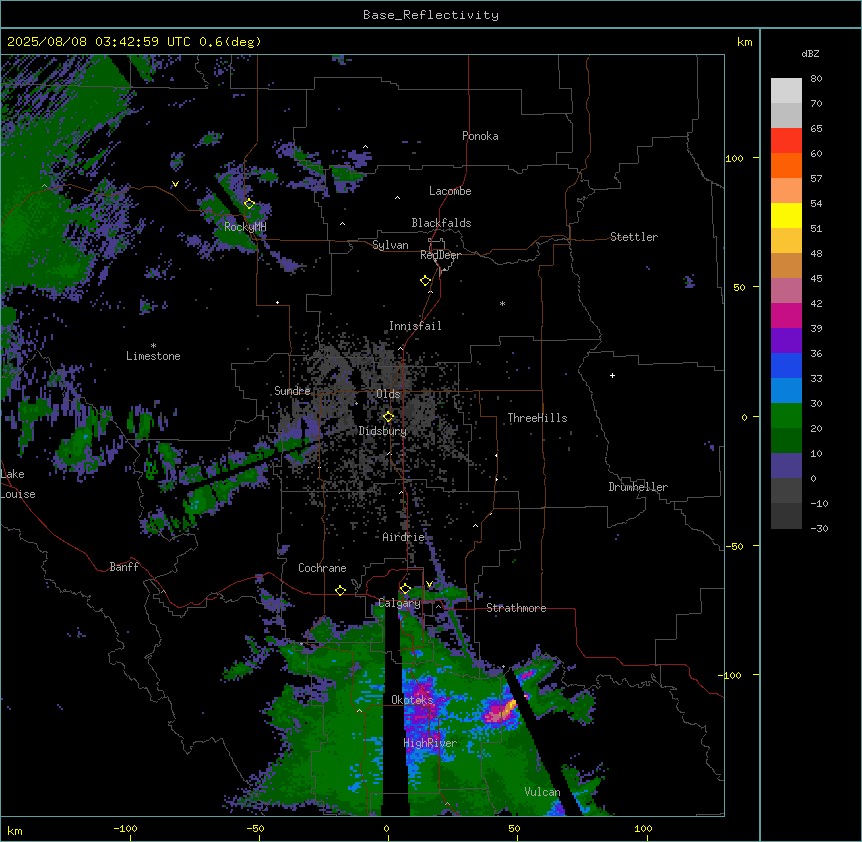Click the HighRiver town label
This screenshot has width=862, height=842.
pyautogui.click(x=430, y=743)
